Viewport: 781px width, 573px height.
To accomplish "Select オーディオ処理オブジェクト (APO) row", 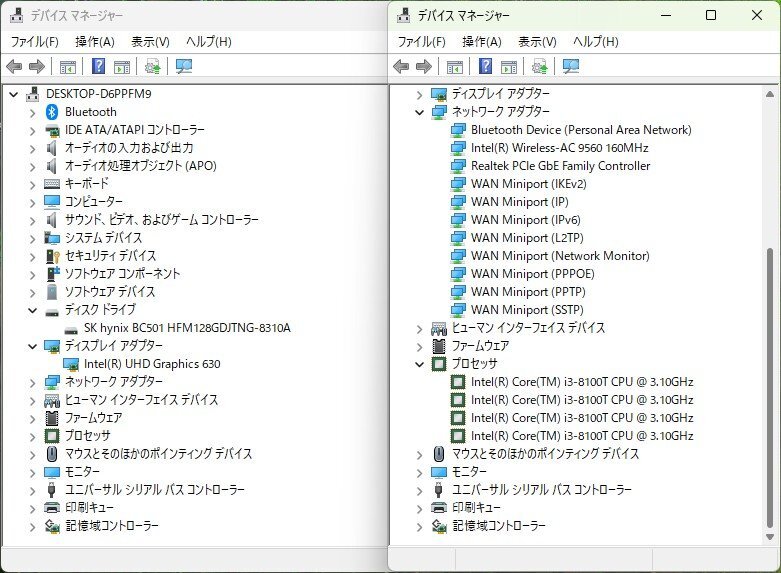I will point(140,166).
